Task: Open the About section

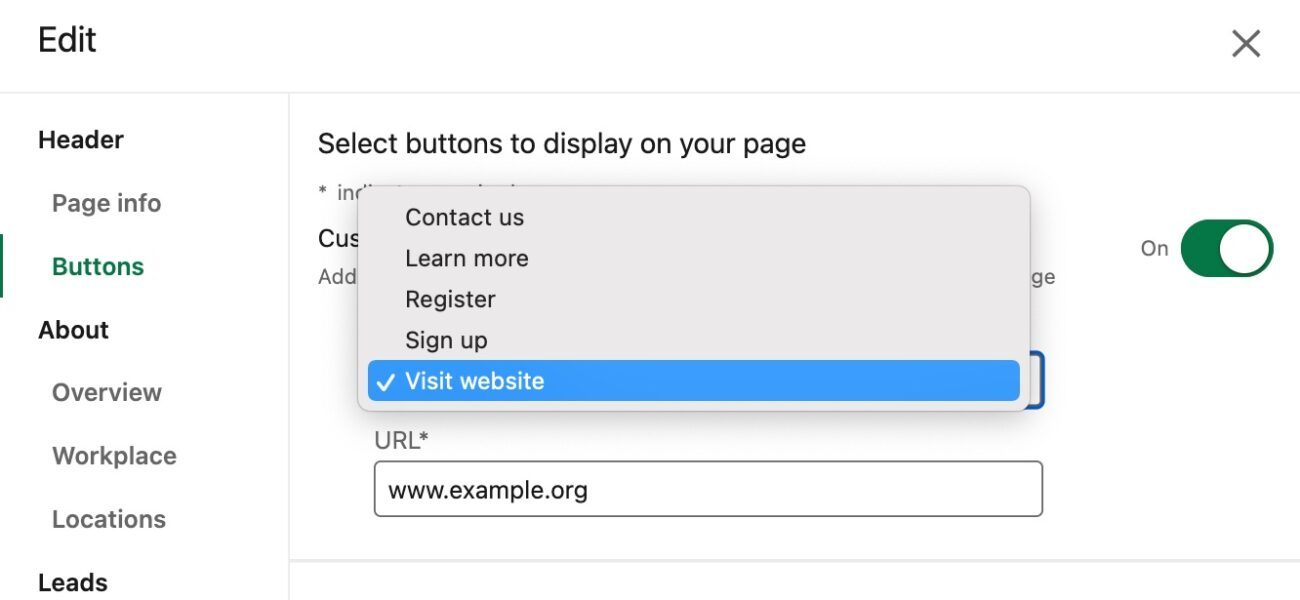Action: (73, 329)
